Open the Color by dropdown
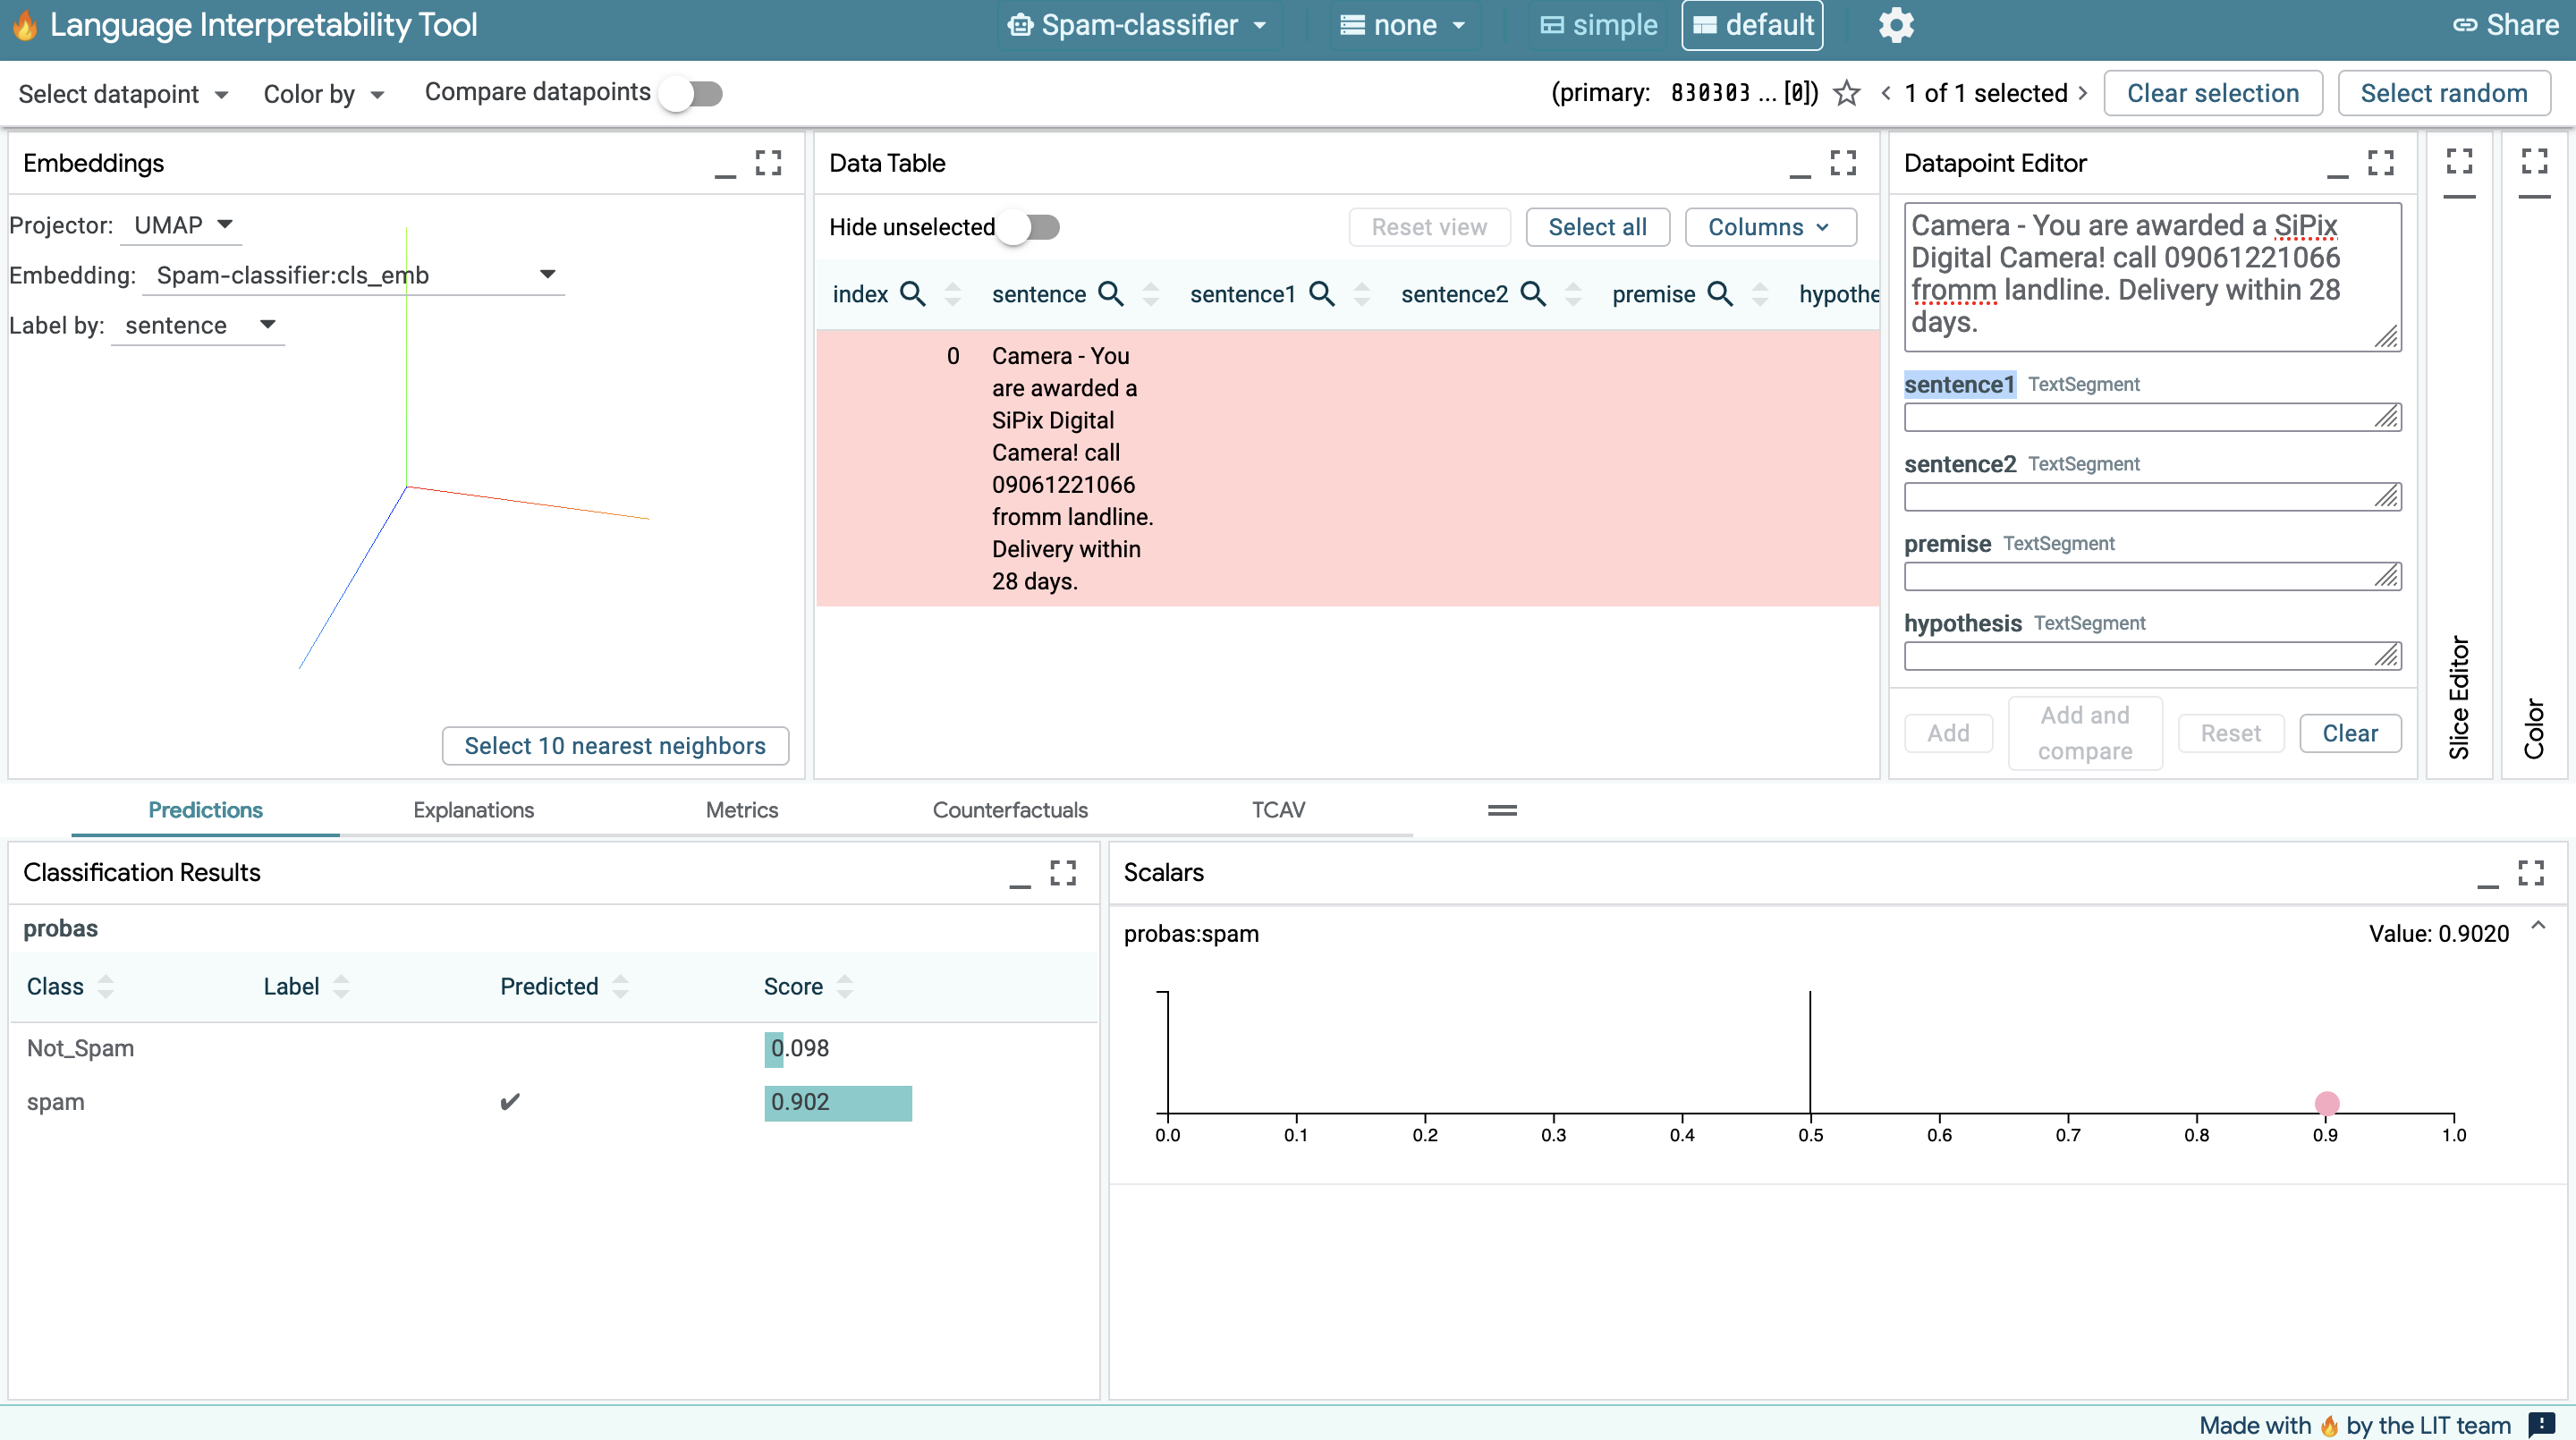2576x1440 pixels. pos(323,94)
